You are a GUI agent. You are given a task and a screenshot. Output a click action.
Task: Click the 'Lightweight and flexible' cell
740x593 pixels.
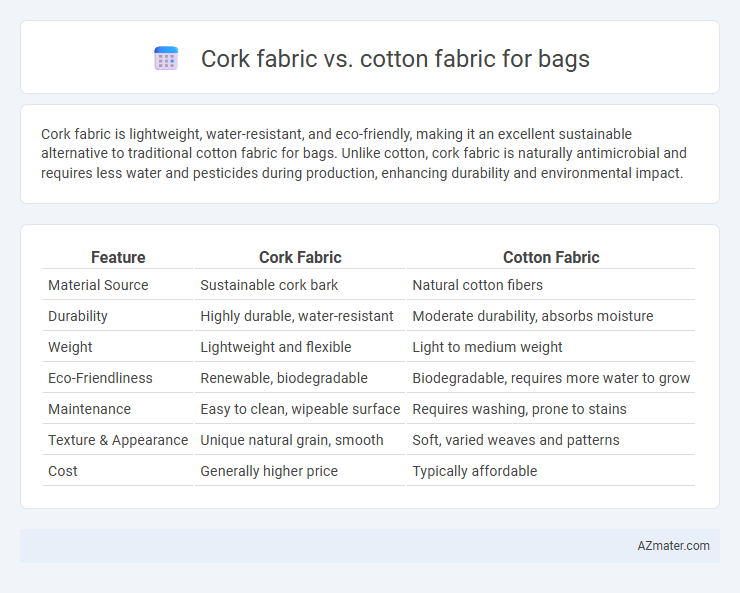[276, 347]
